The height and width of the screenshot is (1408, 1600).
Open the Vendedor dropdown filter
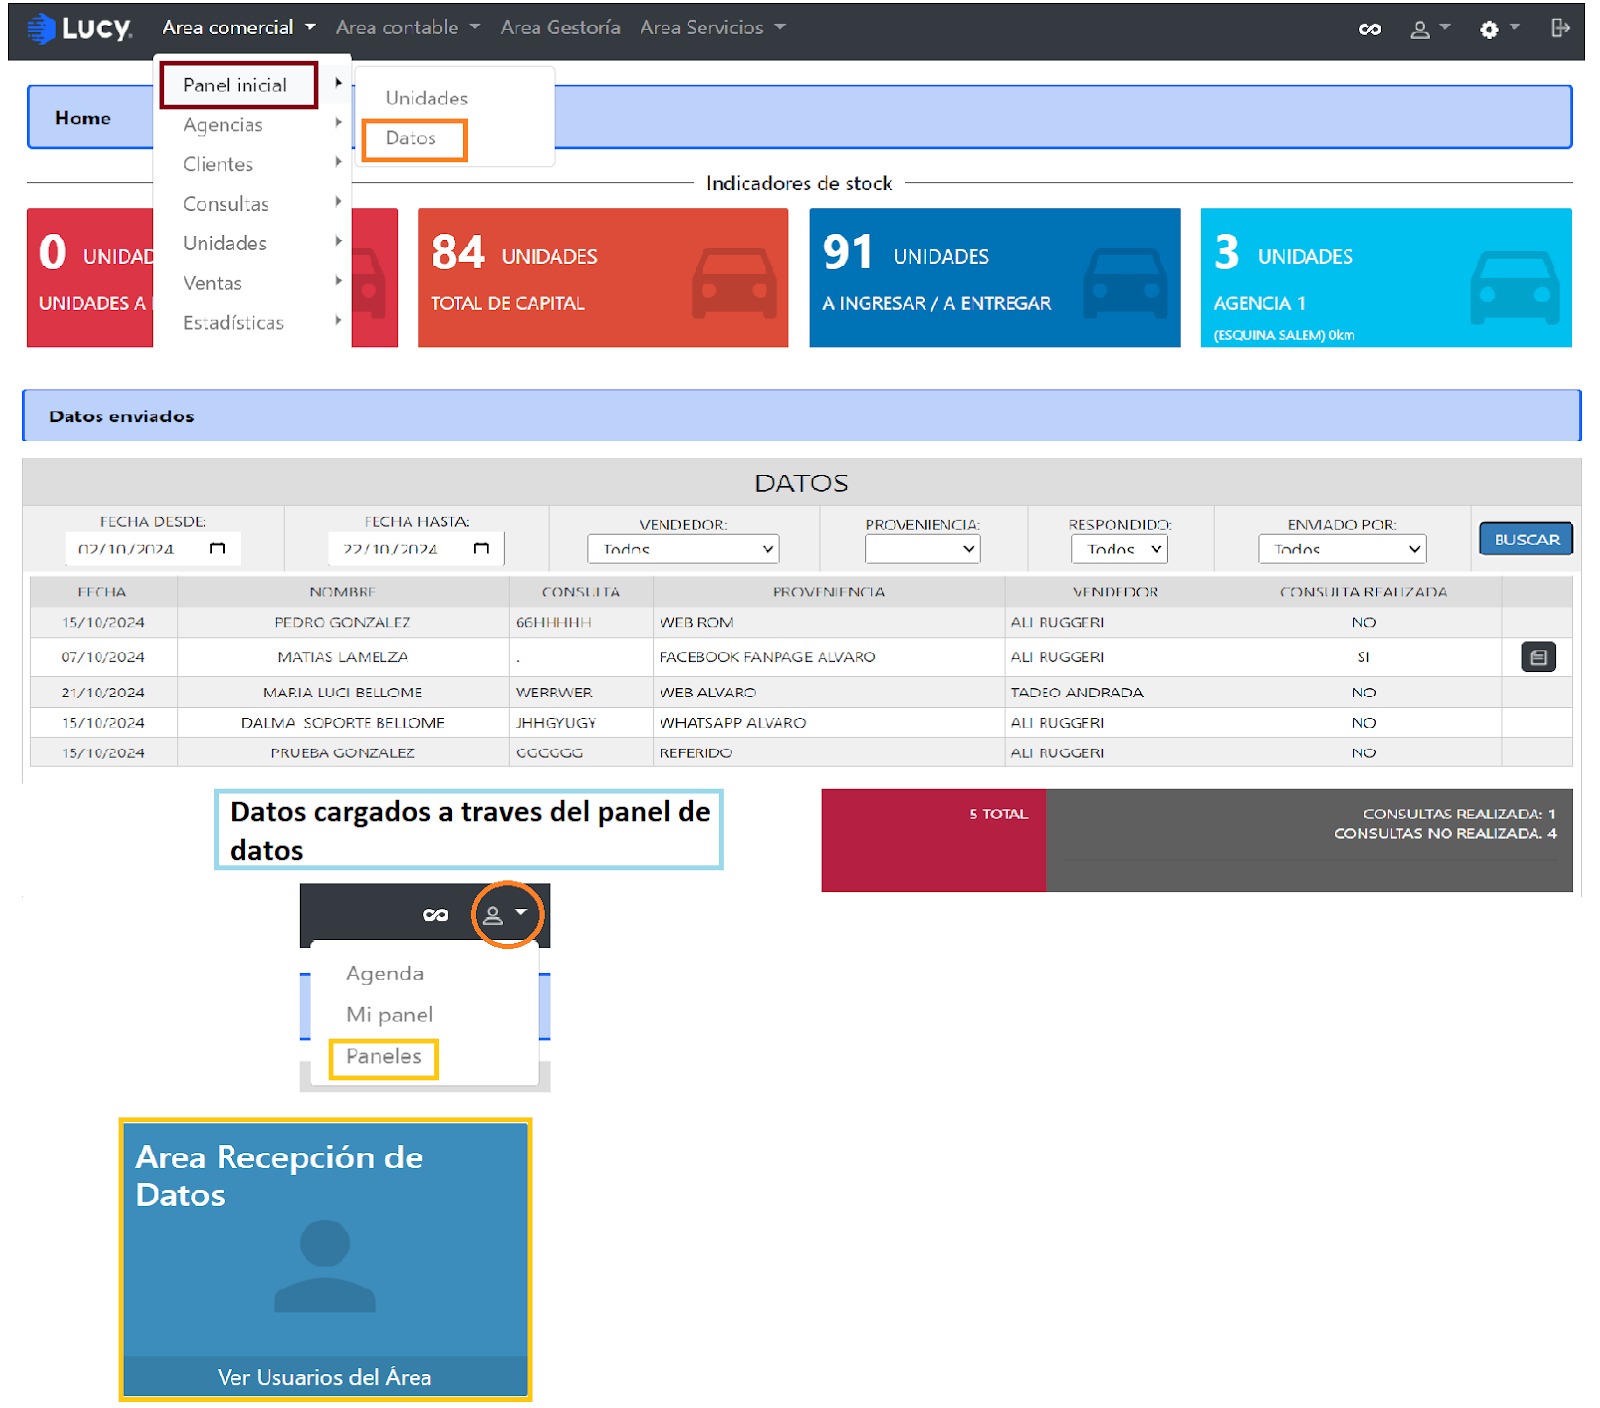683,549
